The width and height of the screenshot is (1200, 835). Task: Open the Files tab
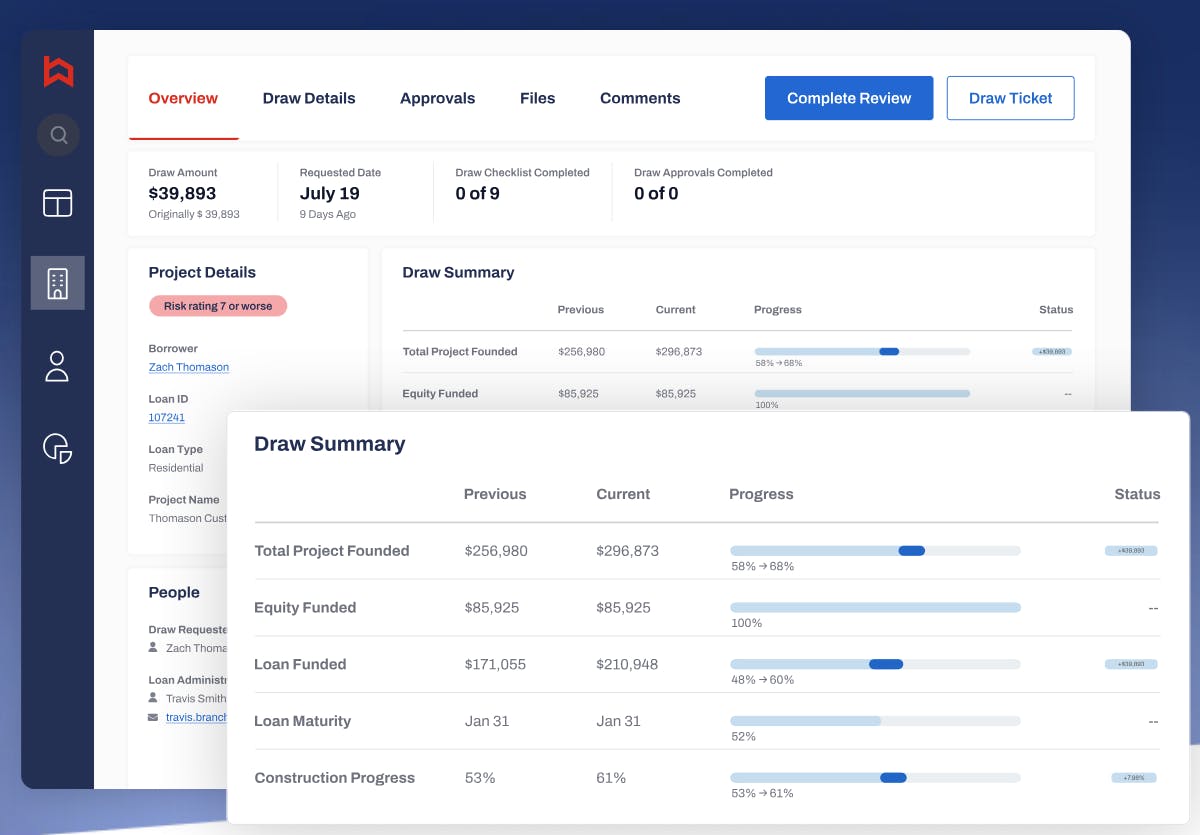(x=537, y=98)
